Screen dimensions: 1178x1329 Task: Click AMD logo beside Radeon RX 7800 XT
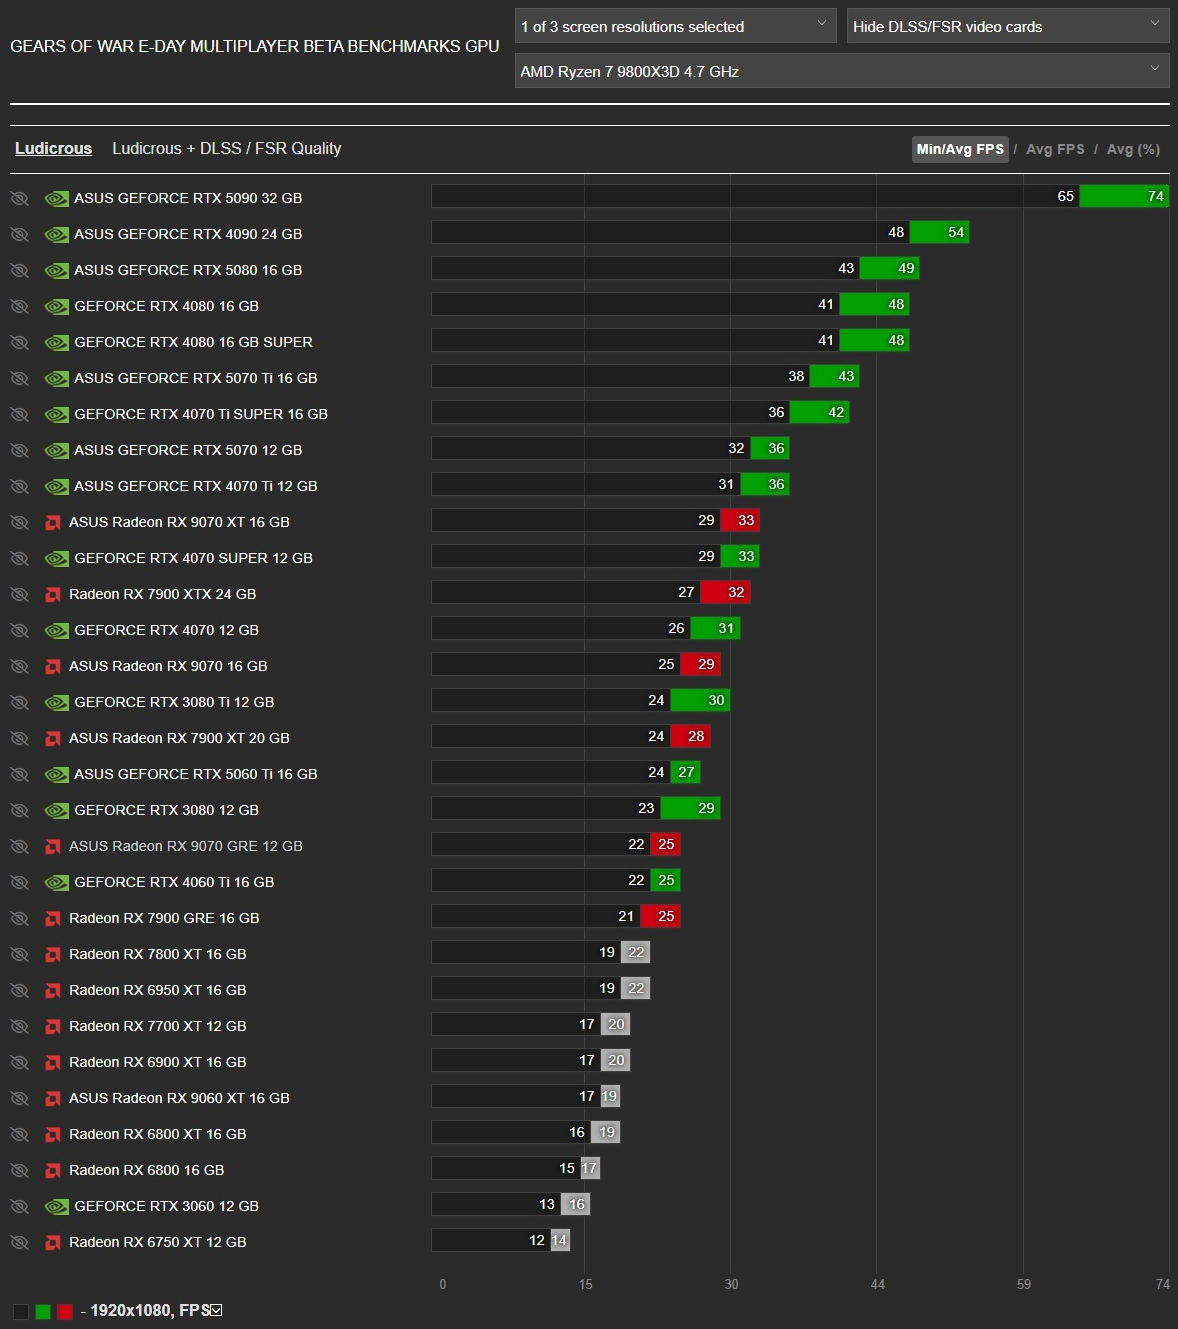pos(53,954)
